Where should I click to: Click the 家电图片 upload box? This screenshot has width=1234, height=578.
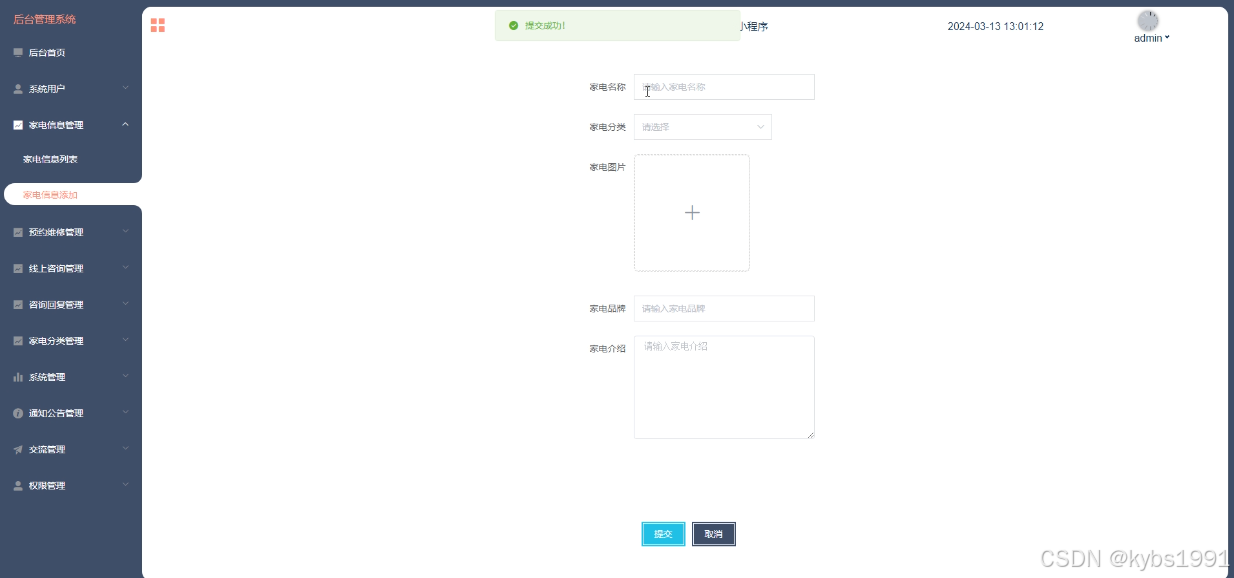692,213
